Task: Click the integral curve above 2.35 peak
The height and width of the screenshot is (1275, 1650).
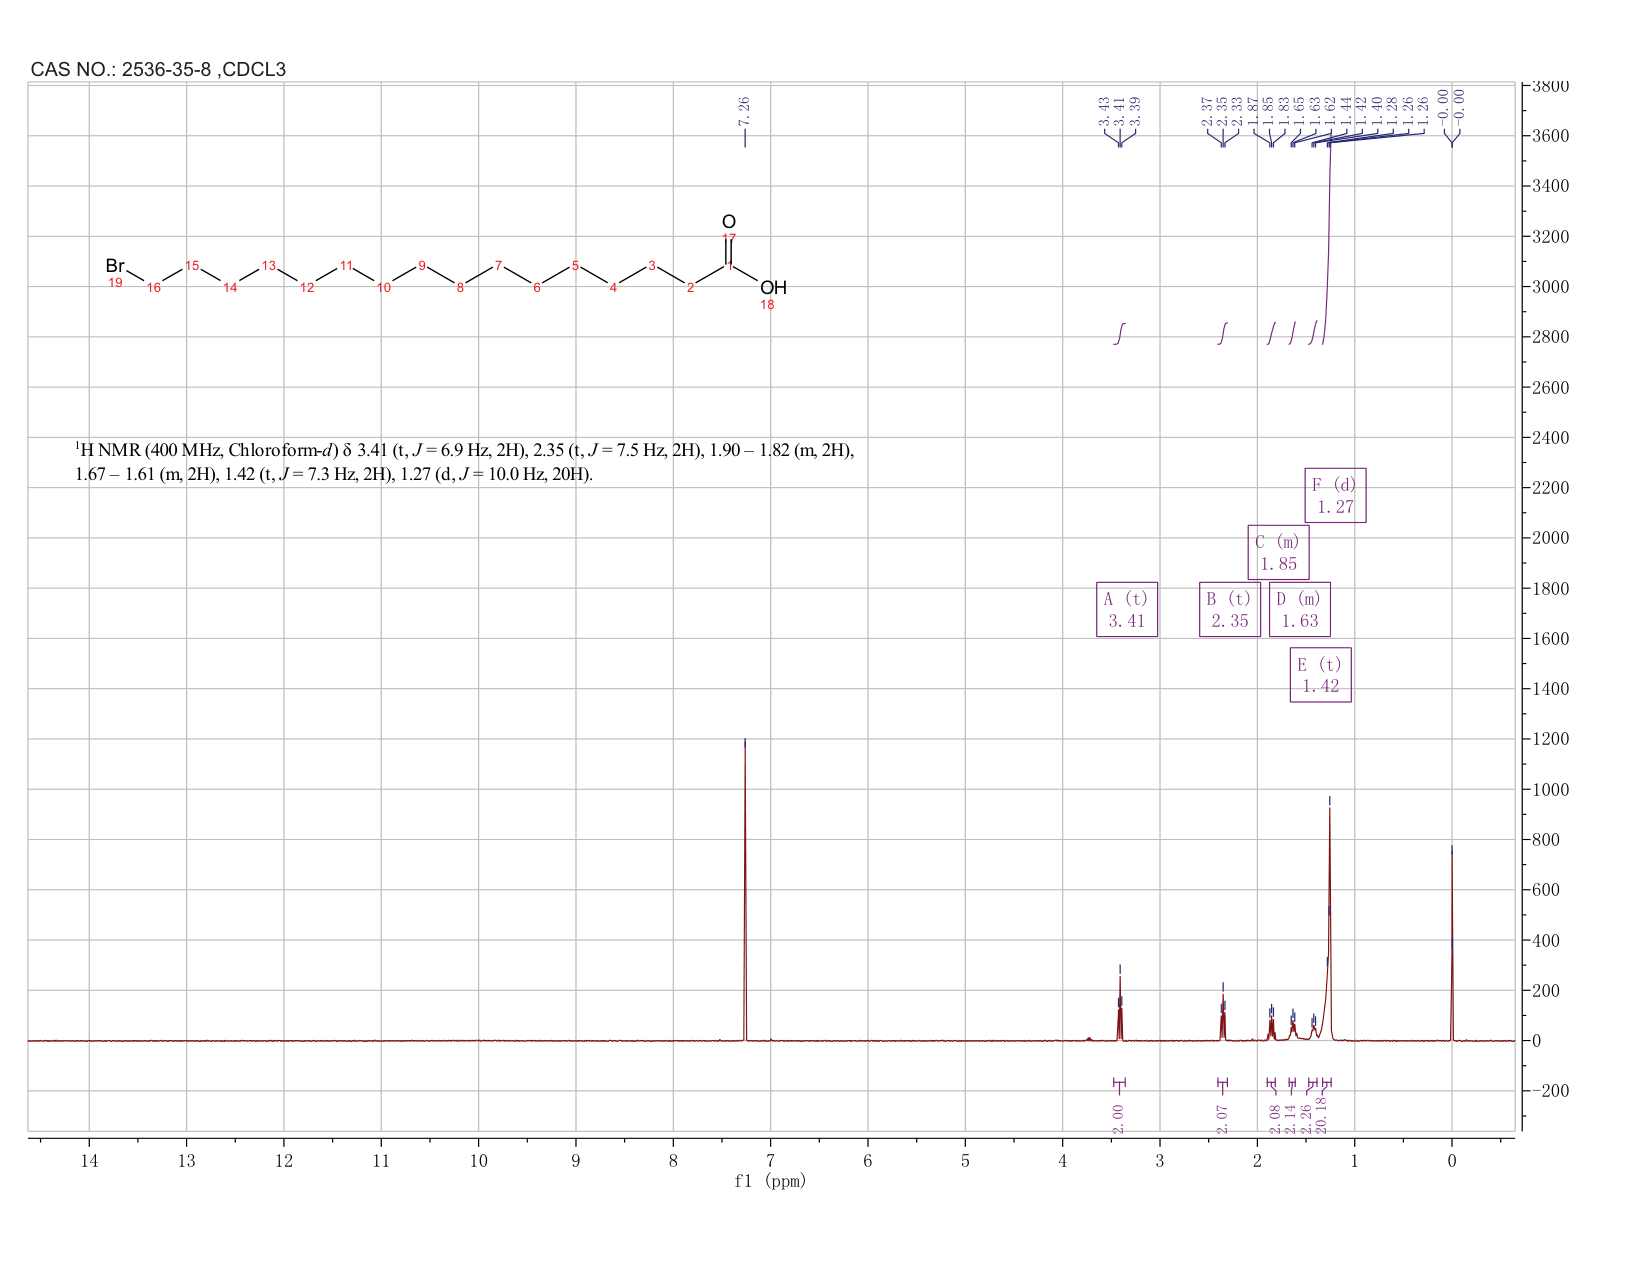Action: pos(1223,334)
